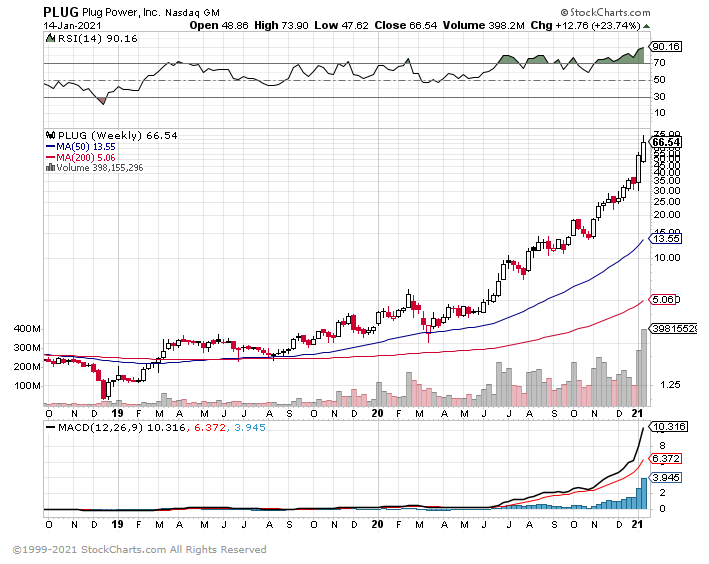The width and height of the screenshot is (709, 564).
Task: Click year 19 label under MACD panel
Action: point(117,524)
